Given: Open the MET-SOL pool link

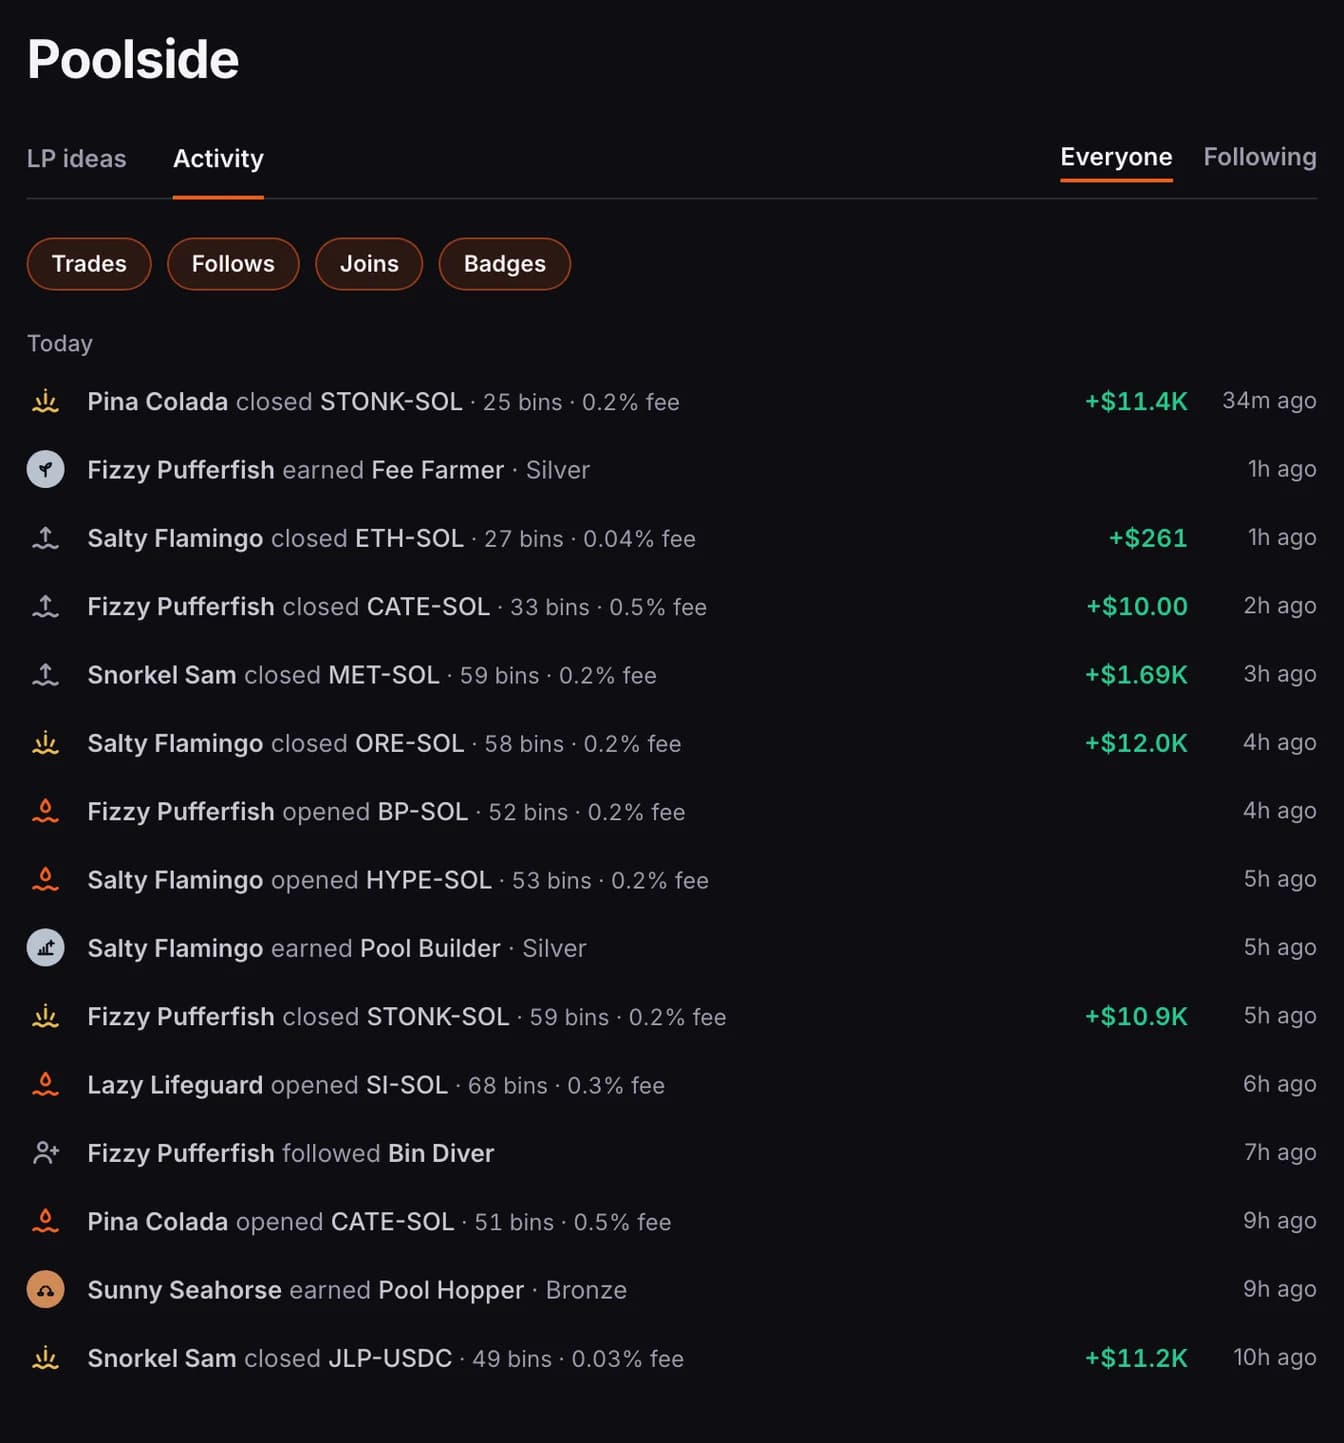Looking at the screenshot, I should click(x=384, y=675).
